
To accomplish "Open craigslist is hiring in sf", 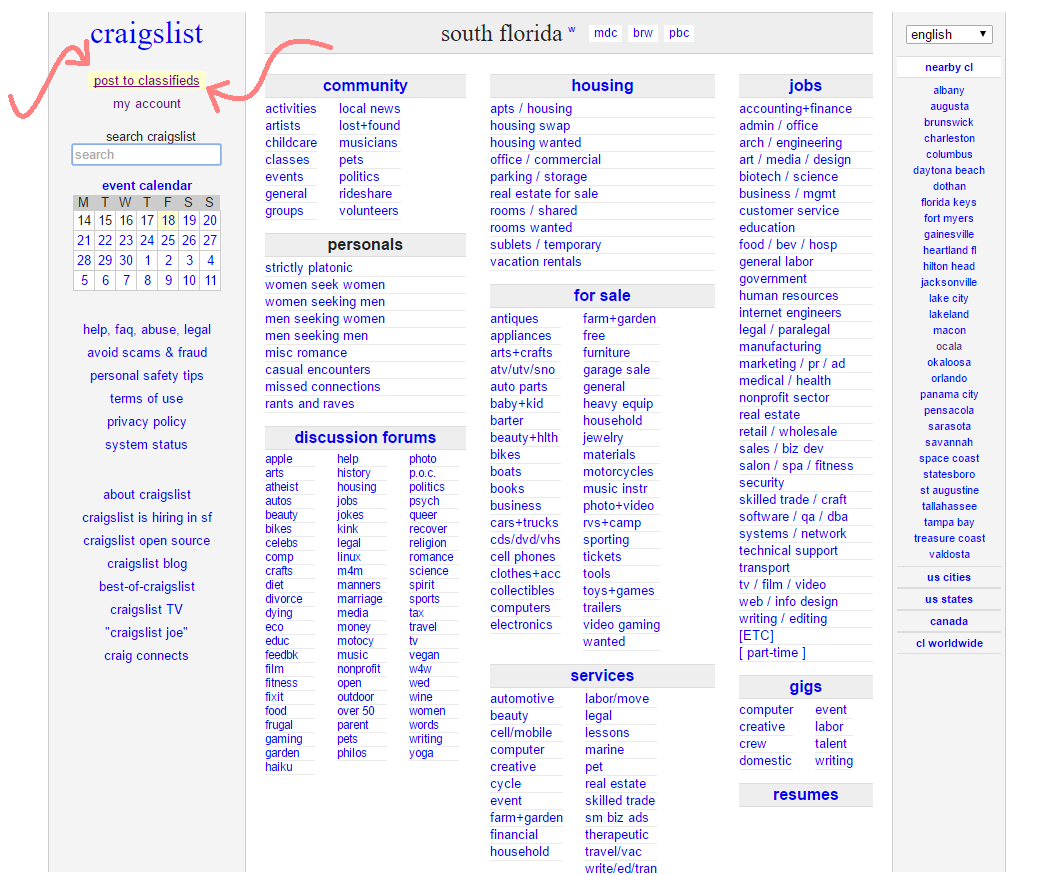I will pyautogui.click(x=147, y=517).
